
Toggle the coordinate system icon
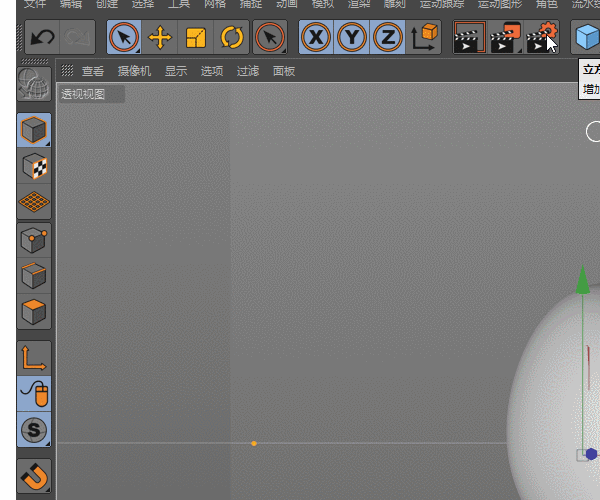(424, 37)
